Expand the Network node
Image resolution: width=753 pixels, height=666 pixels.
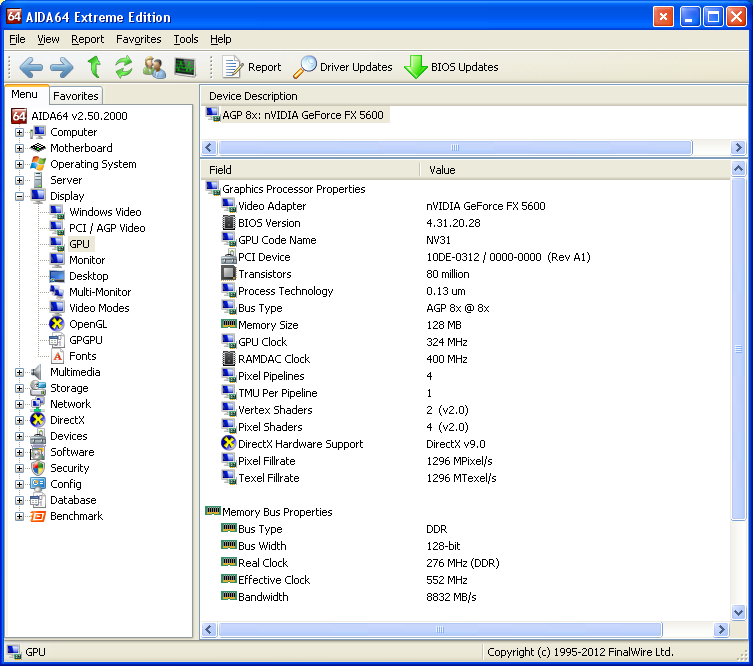click(x=19, y=404)
